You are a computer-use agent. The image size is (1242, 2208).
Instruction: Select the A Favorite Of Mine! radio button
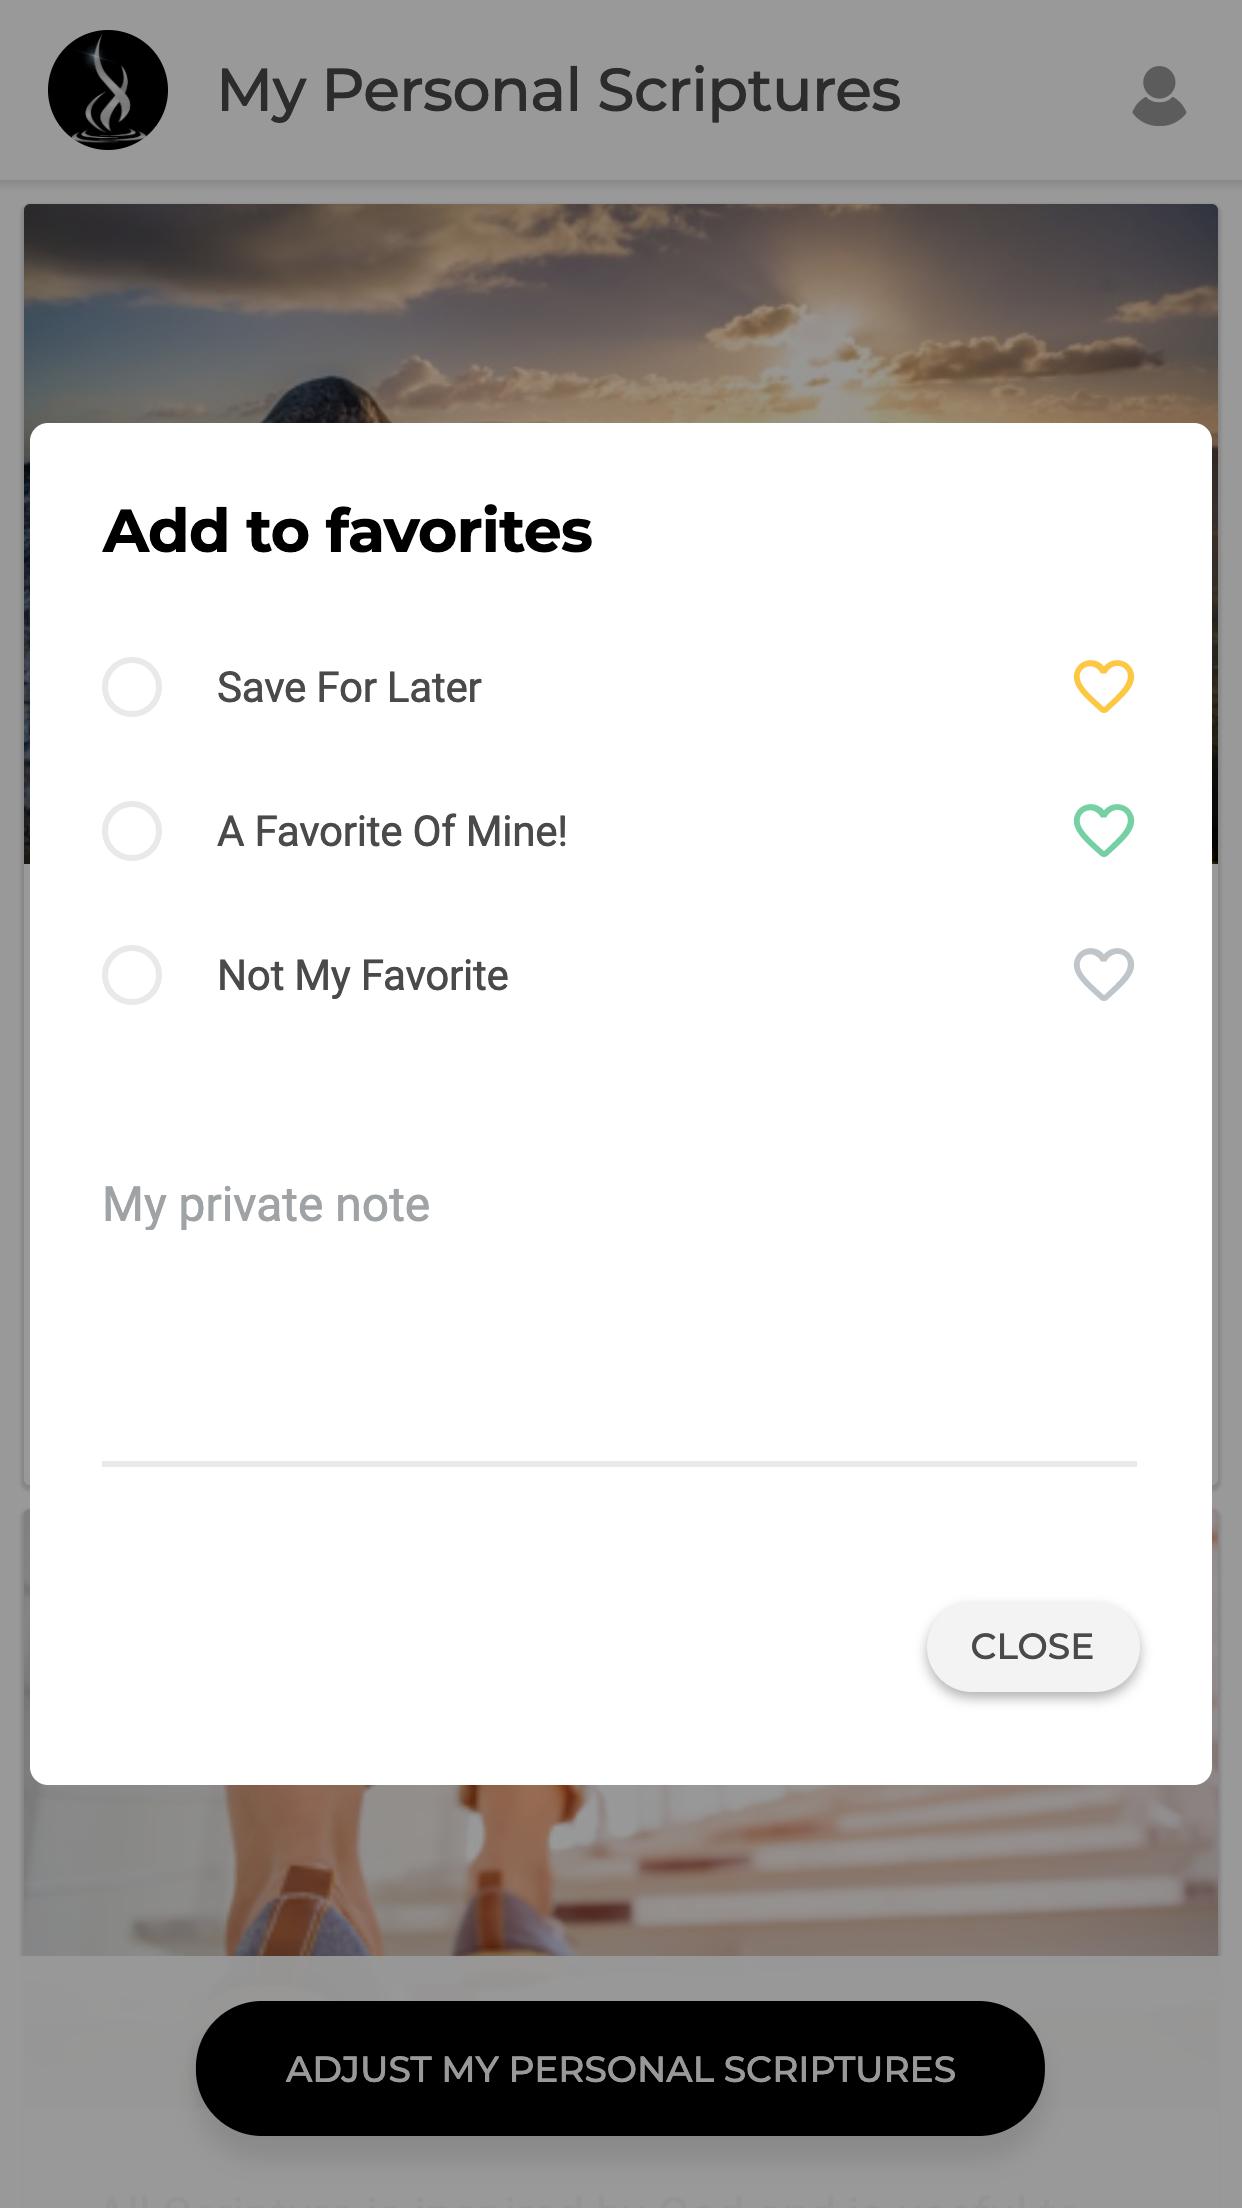click(132, 831)
